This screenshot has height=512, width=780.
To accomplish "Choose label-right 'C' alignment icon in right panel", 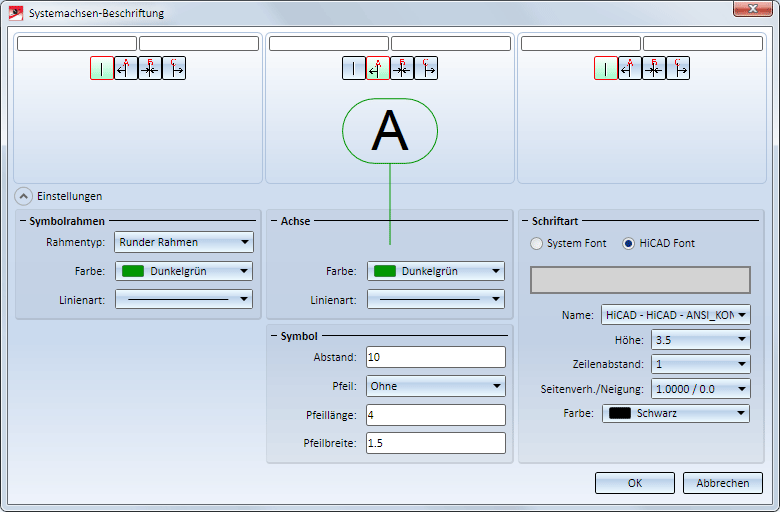I will pos(678,68).
